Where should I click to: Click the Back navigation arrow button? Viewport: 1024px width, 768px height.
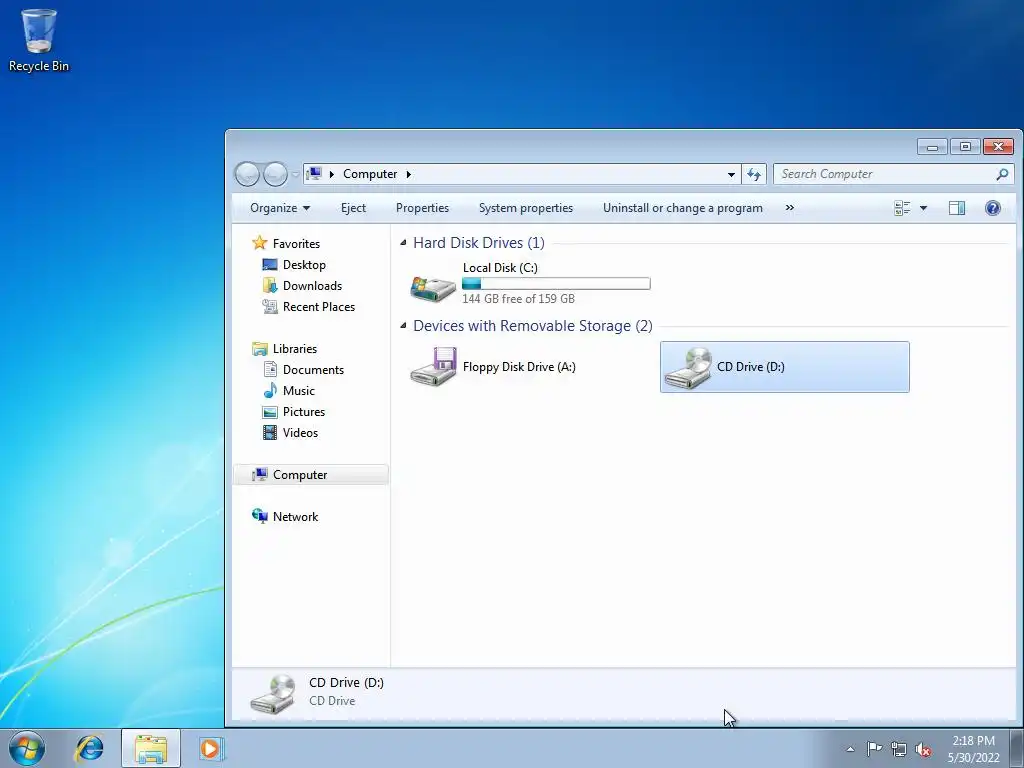pyautogui.click(x=248, y=174)
